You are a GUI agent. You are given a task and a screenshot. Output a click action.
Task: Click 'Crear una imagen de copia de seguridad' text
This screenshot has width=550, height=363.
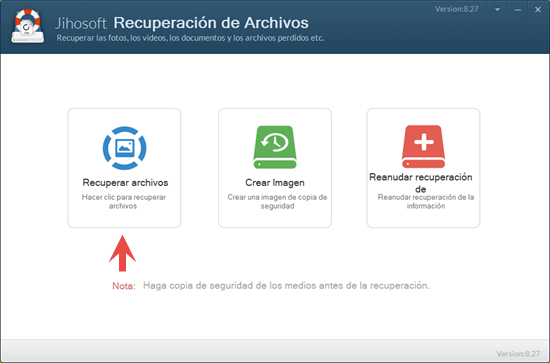click(x=277, y=202)
